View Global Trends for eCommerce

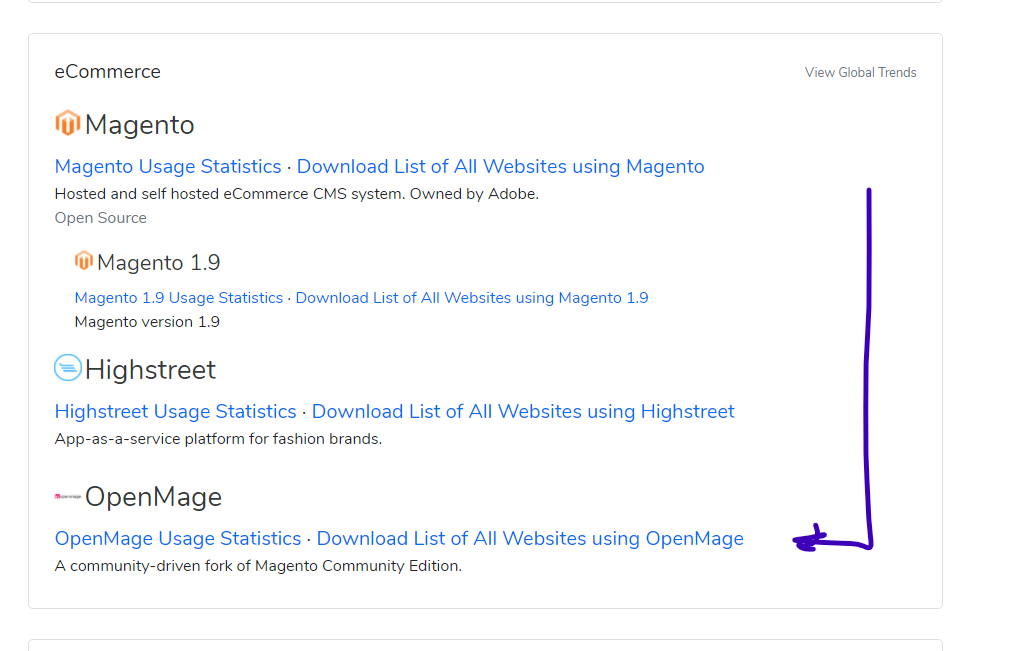pos(860,73)
